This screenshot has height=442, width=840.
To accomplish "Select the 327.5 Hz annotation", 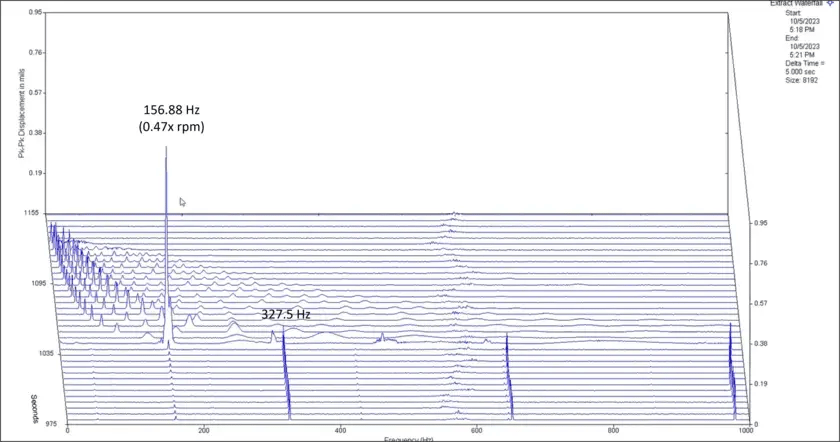I will point(286,314).
